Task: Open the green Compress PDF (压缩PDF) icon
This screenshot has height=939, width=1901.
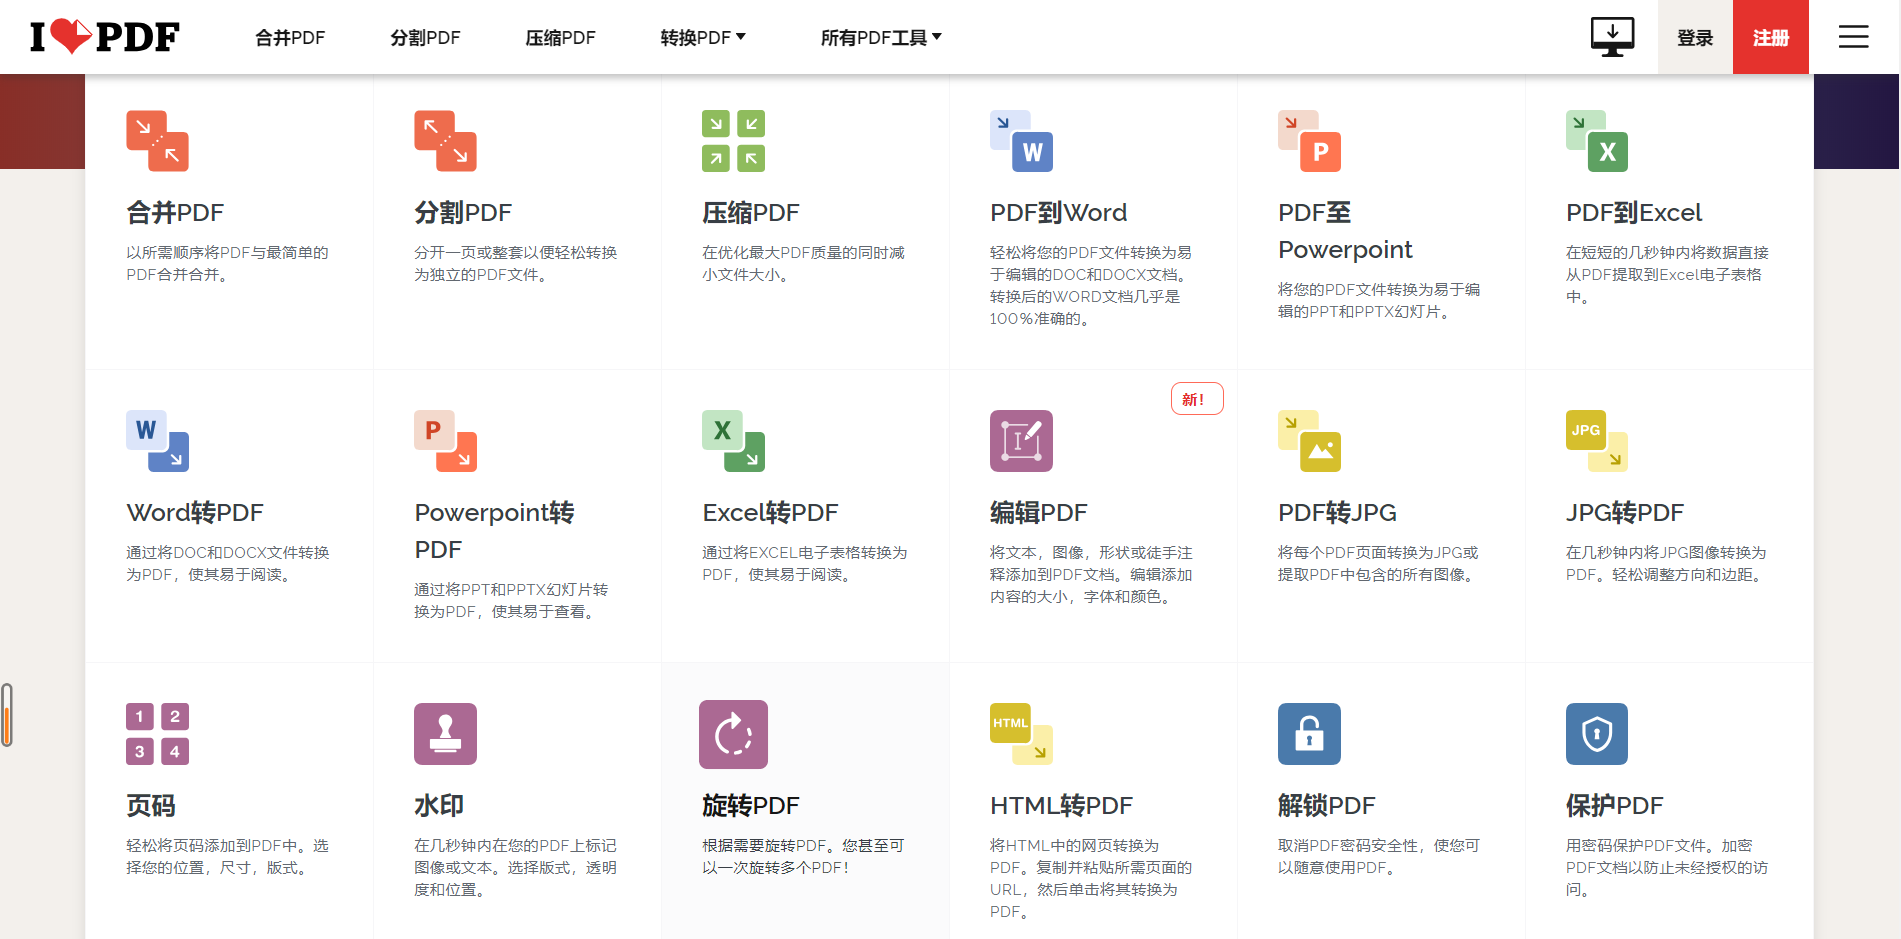Action: tap(733, 141)
